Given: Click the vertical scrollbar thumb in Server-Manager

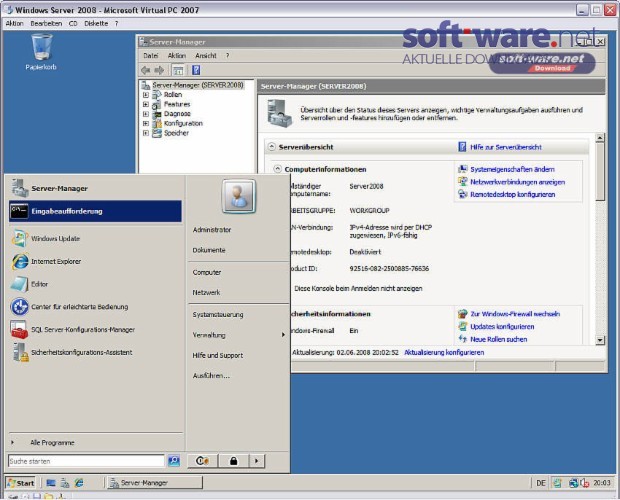Looking at the screenshot, I should tap(600, 171).
